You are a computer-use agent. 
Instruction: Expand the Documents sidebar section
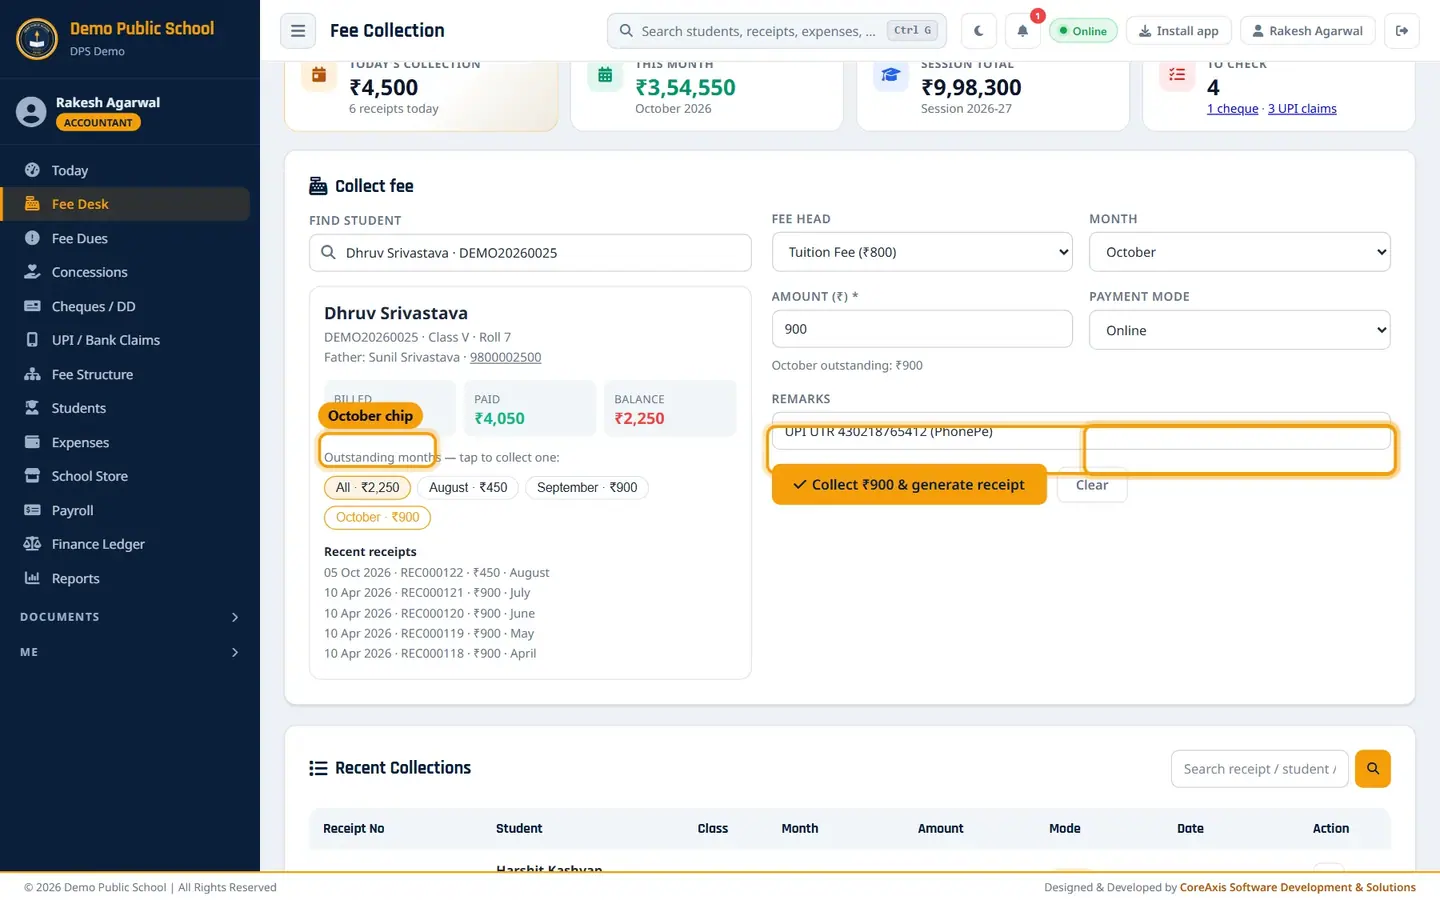130,617
